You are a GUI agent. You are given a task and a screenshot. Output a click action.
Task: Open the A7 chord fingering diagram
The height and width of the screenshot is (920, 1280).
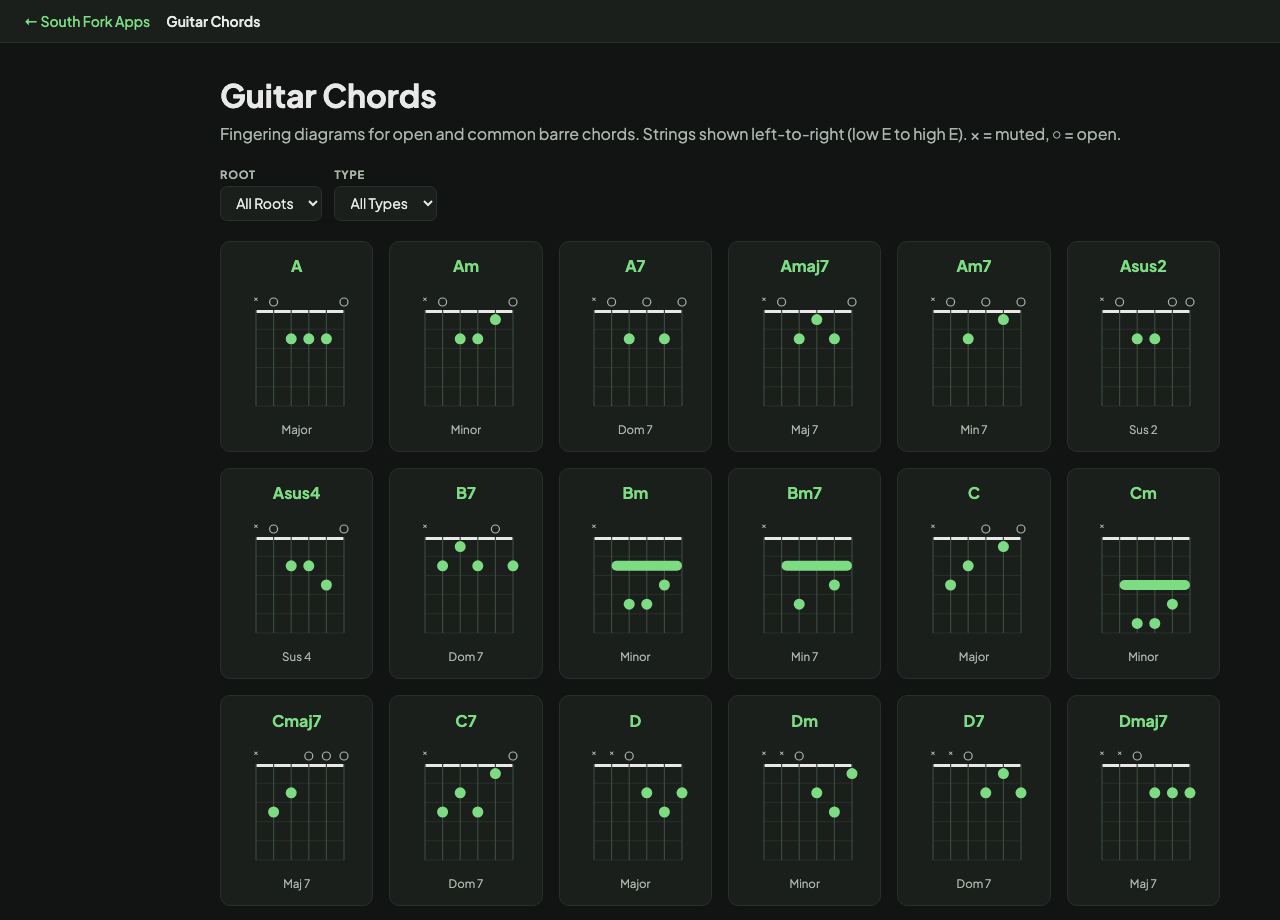pos(635,346)
